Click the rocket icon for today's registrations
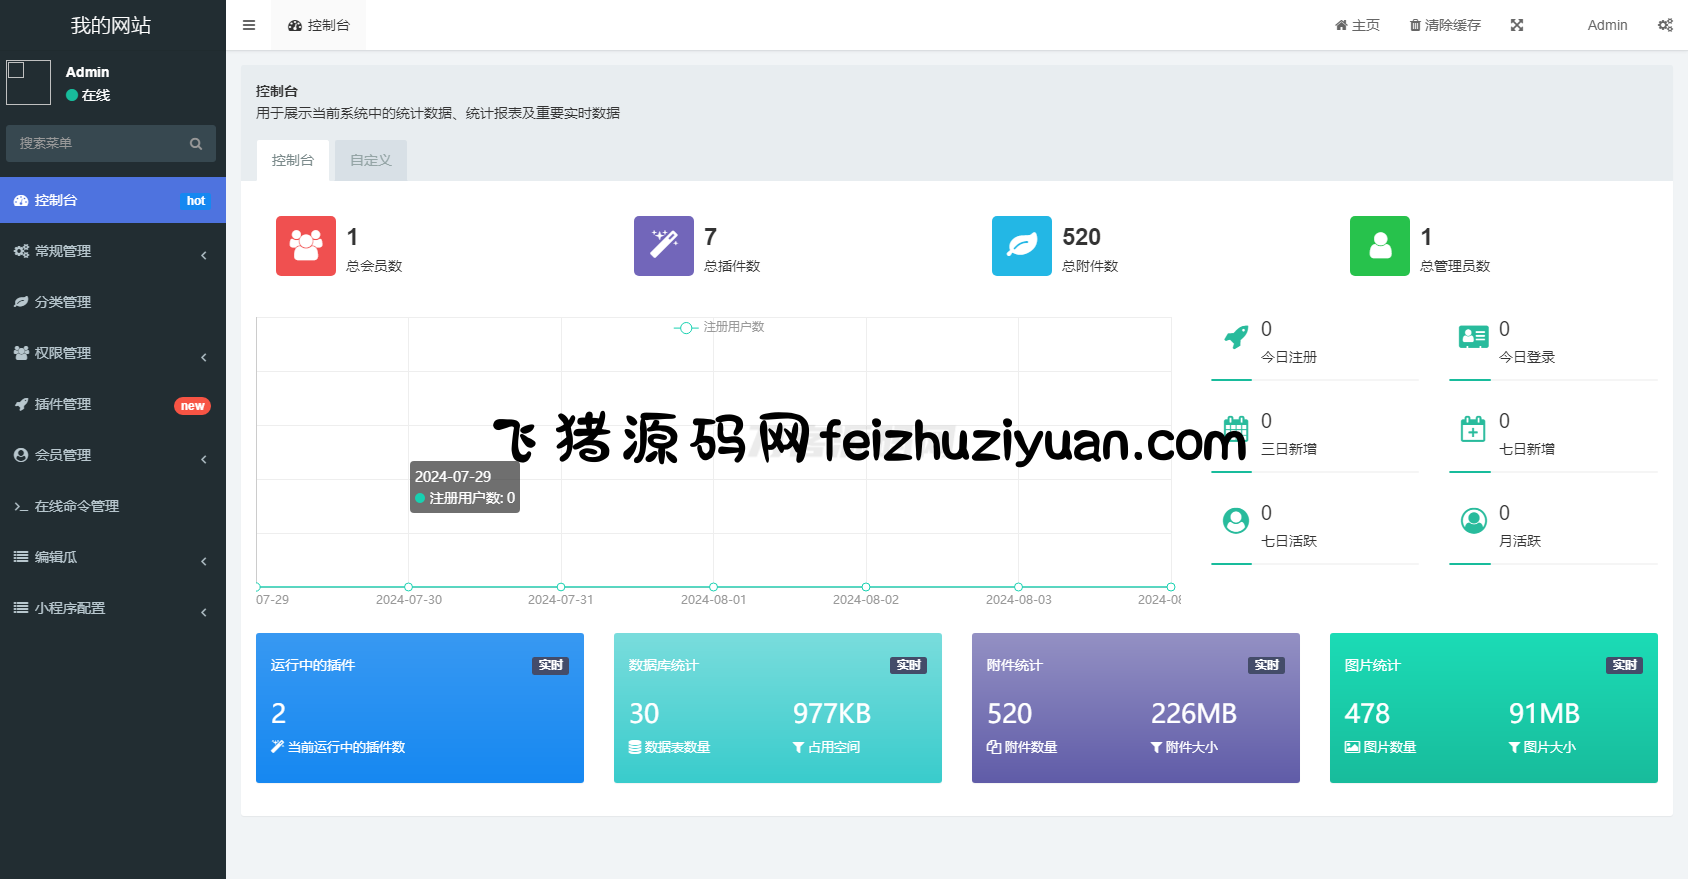Screen dimensions: 1688x879 (1236, 338)
